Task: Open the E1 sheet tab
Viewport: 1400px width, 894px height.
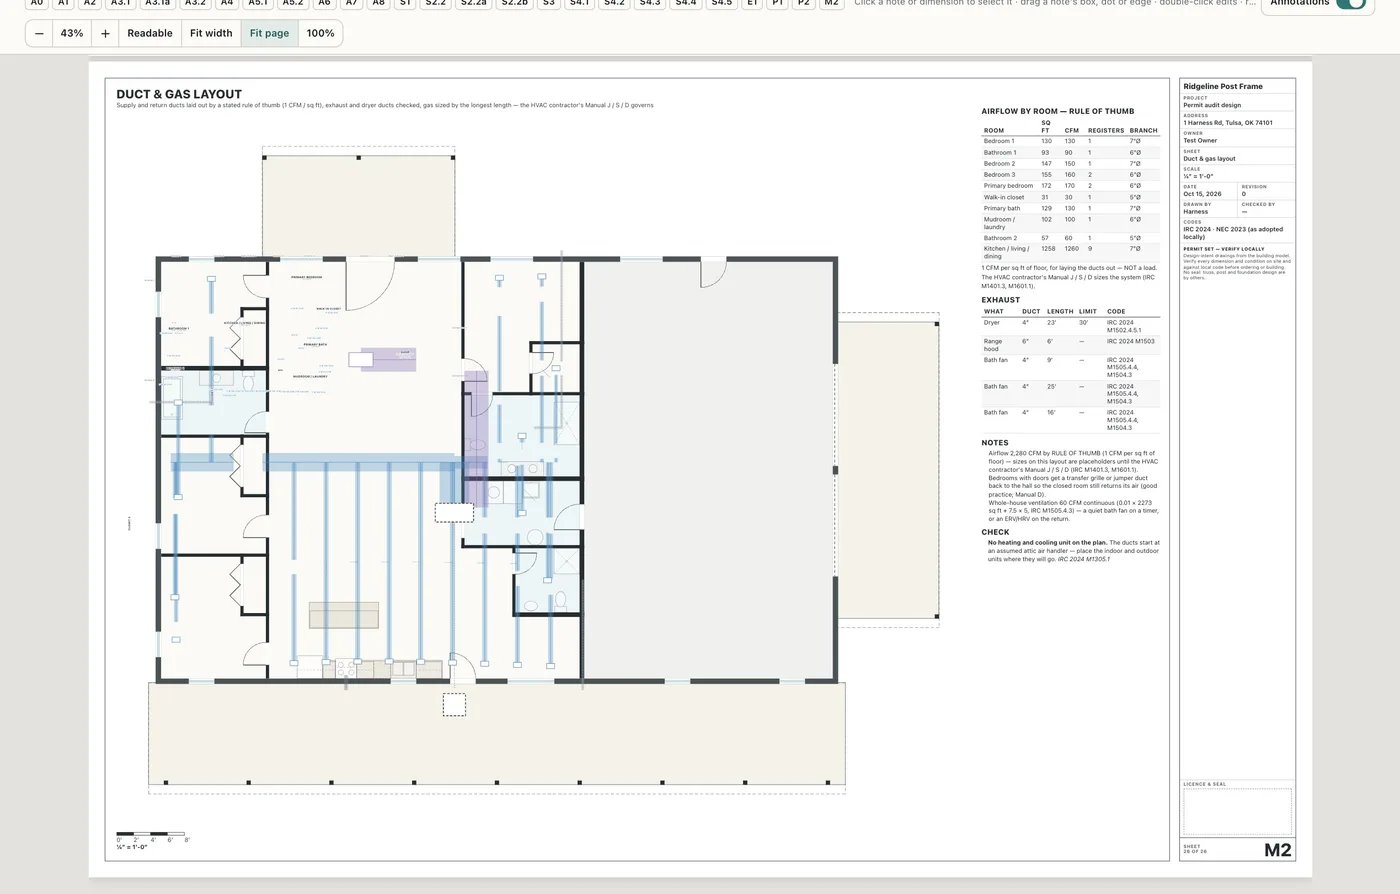Action: click(x=752, y=3)
